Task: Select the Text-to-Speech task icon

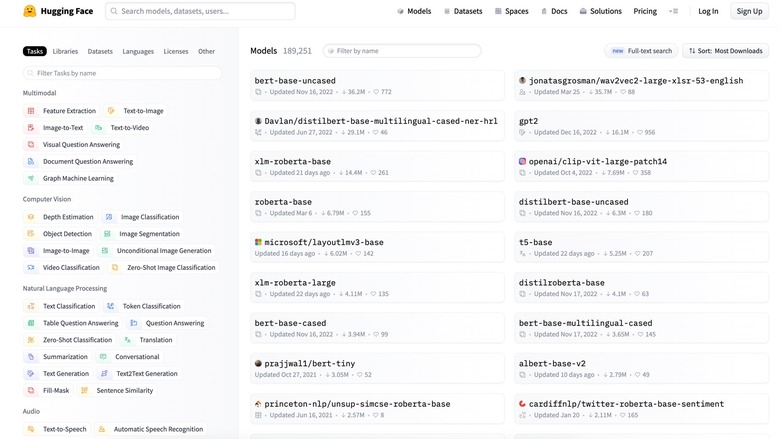Action: [x=31, y=429]
